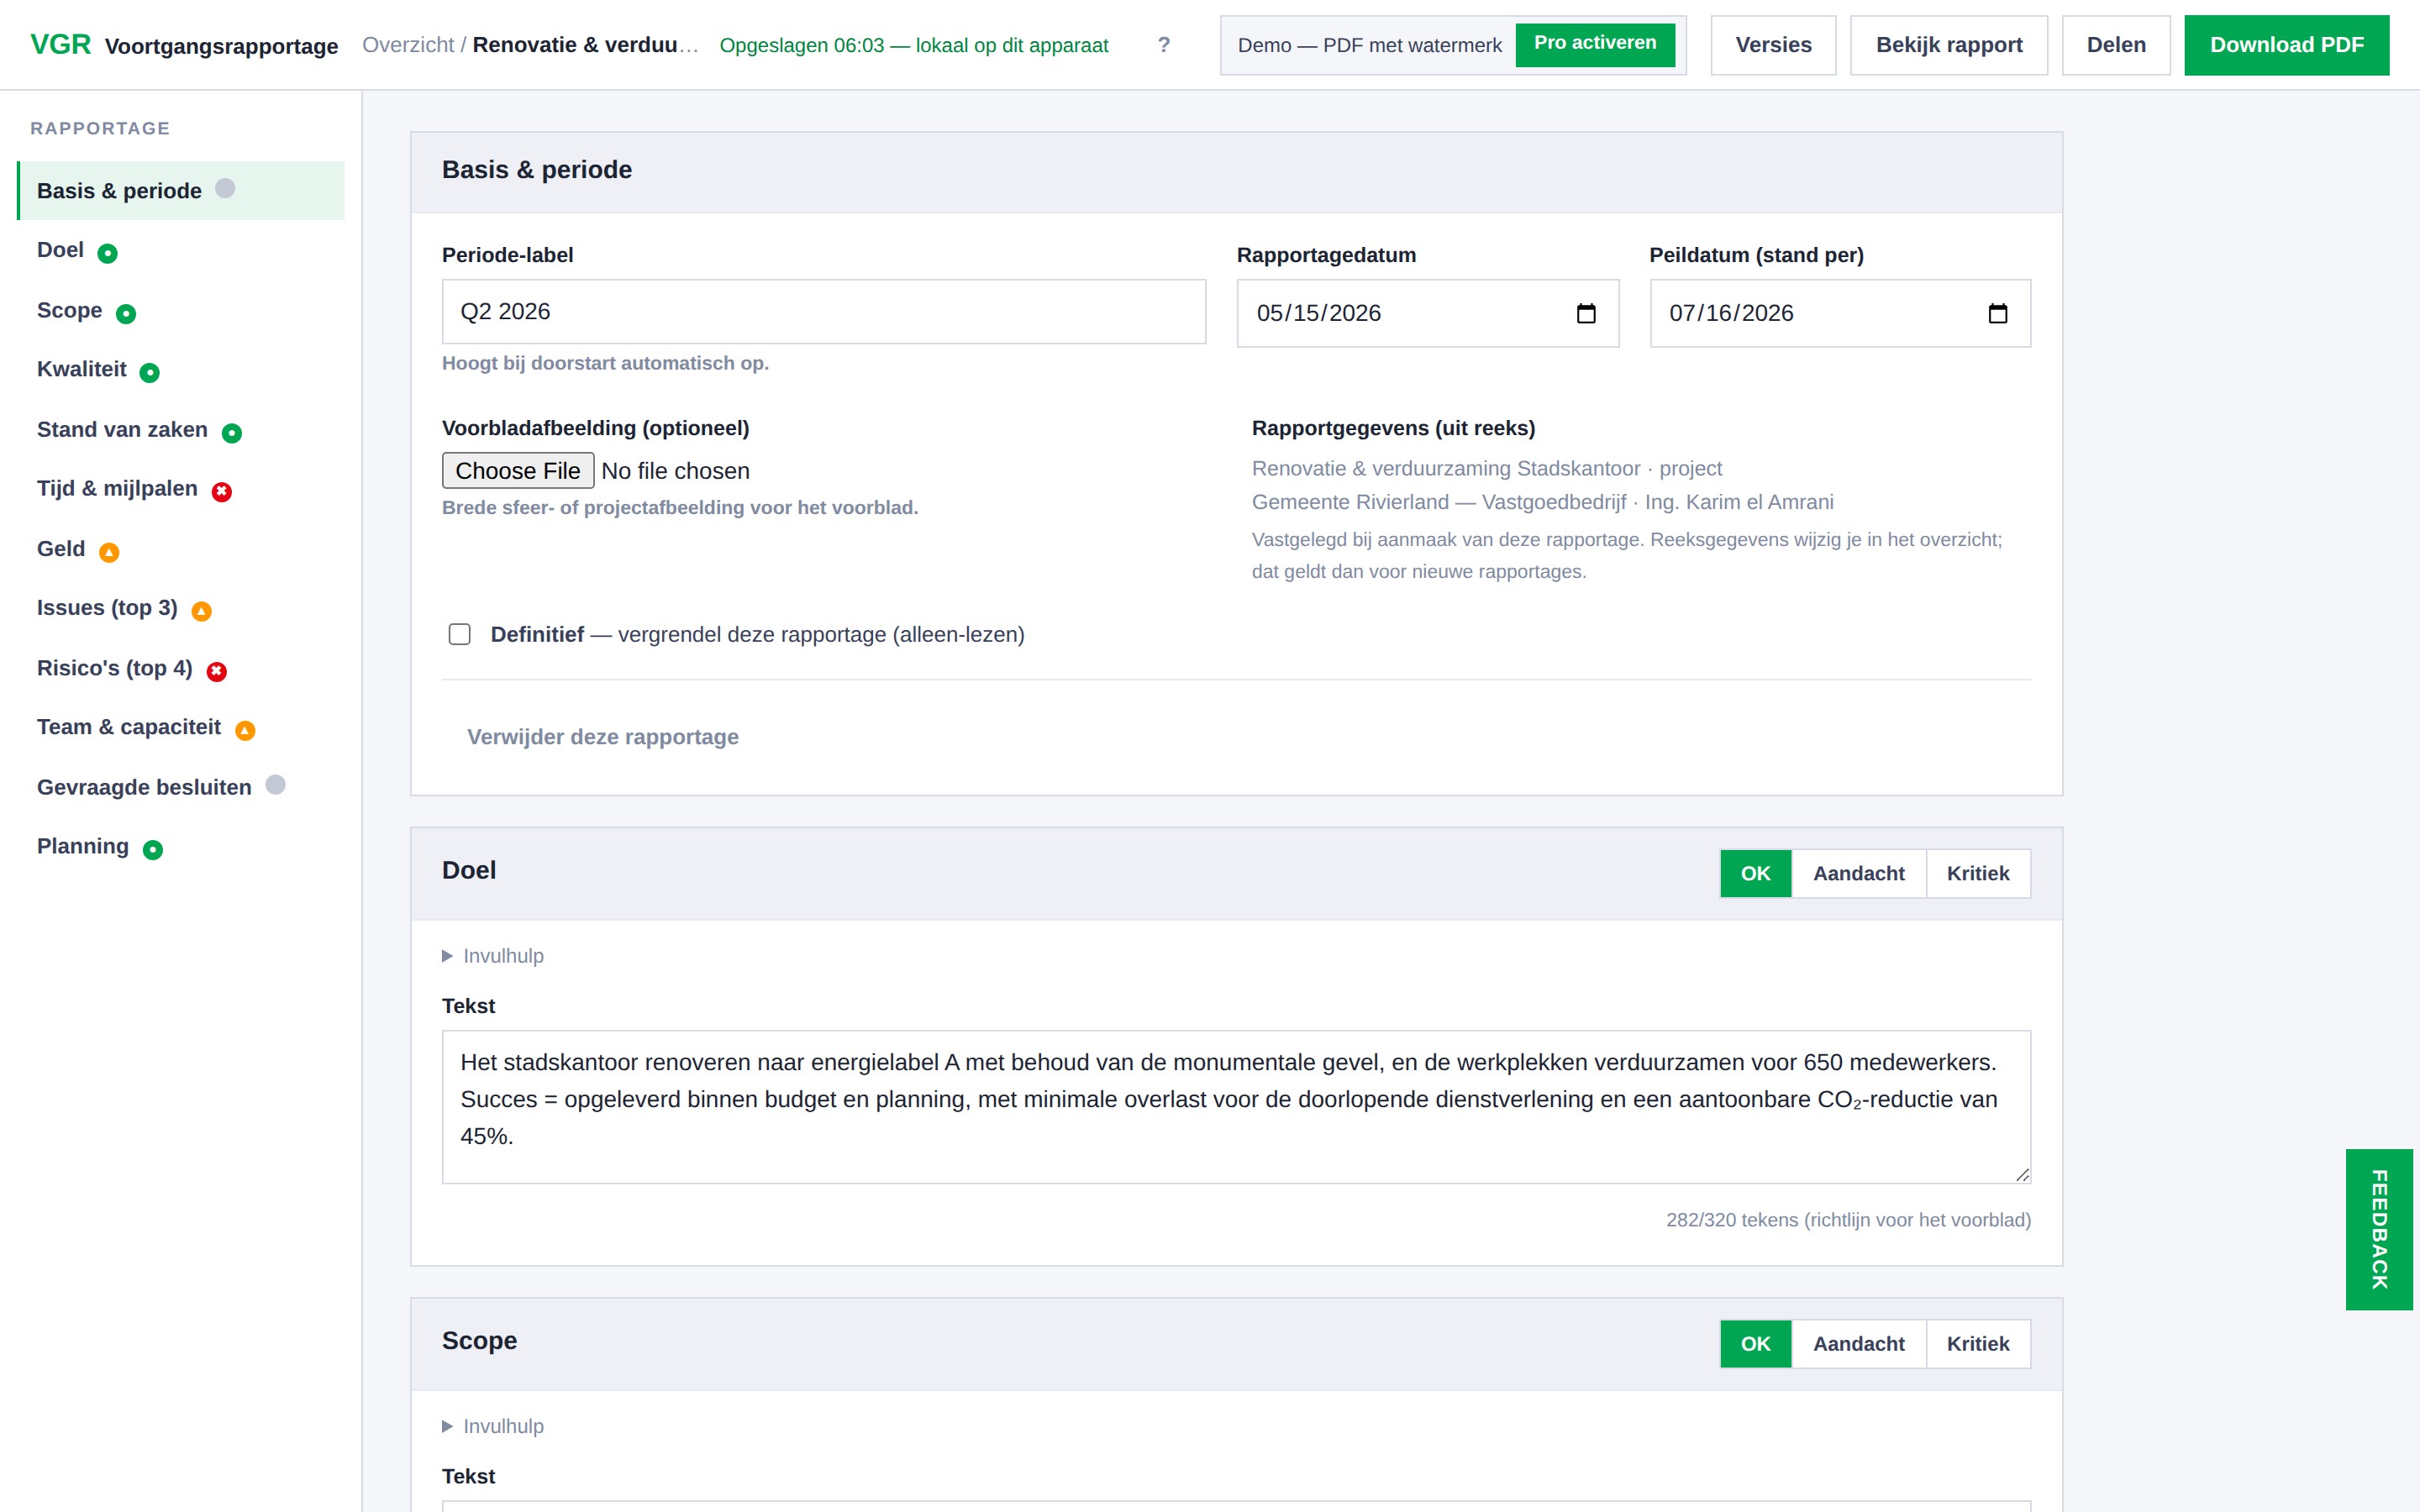Image resolution: width=2420 pixels, height=1512 pixels.
Task: Click orange warning icon beside Issues (top 3)
Action: [202, 611]
